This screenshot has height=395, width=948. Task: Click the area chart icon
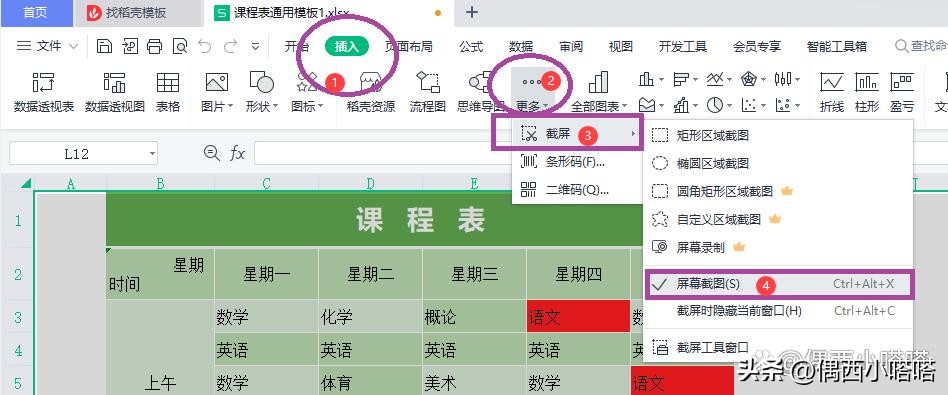[647, 106]
